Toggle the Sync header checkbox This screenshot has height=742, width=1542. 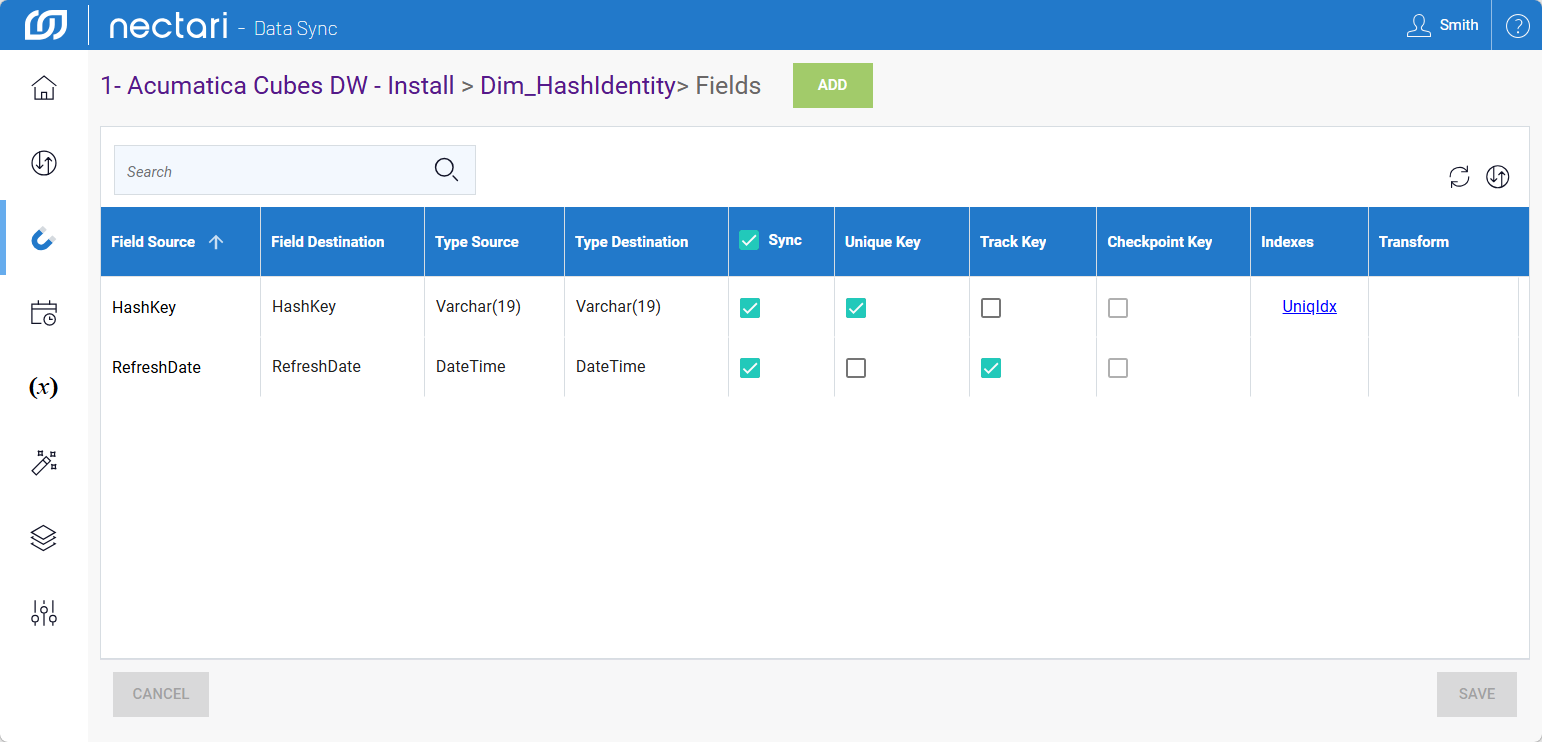(x=749, y=240)
